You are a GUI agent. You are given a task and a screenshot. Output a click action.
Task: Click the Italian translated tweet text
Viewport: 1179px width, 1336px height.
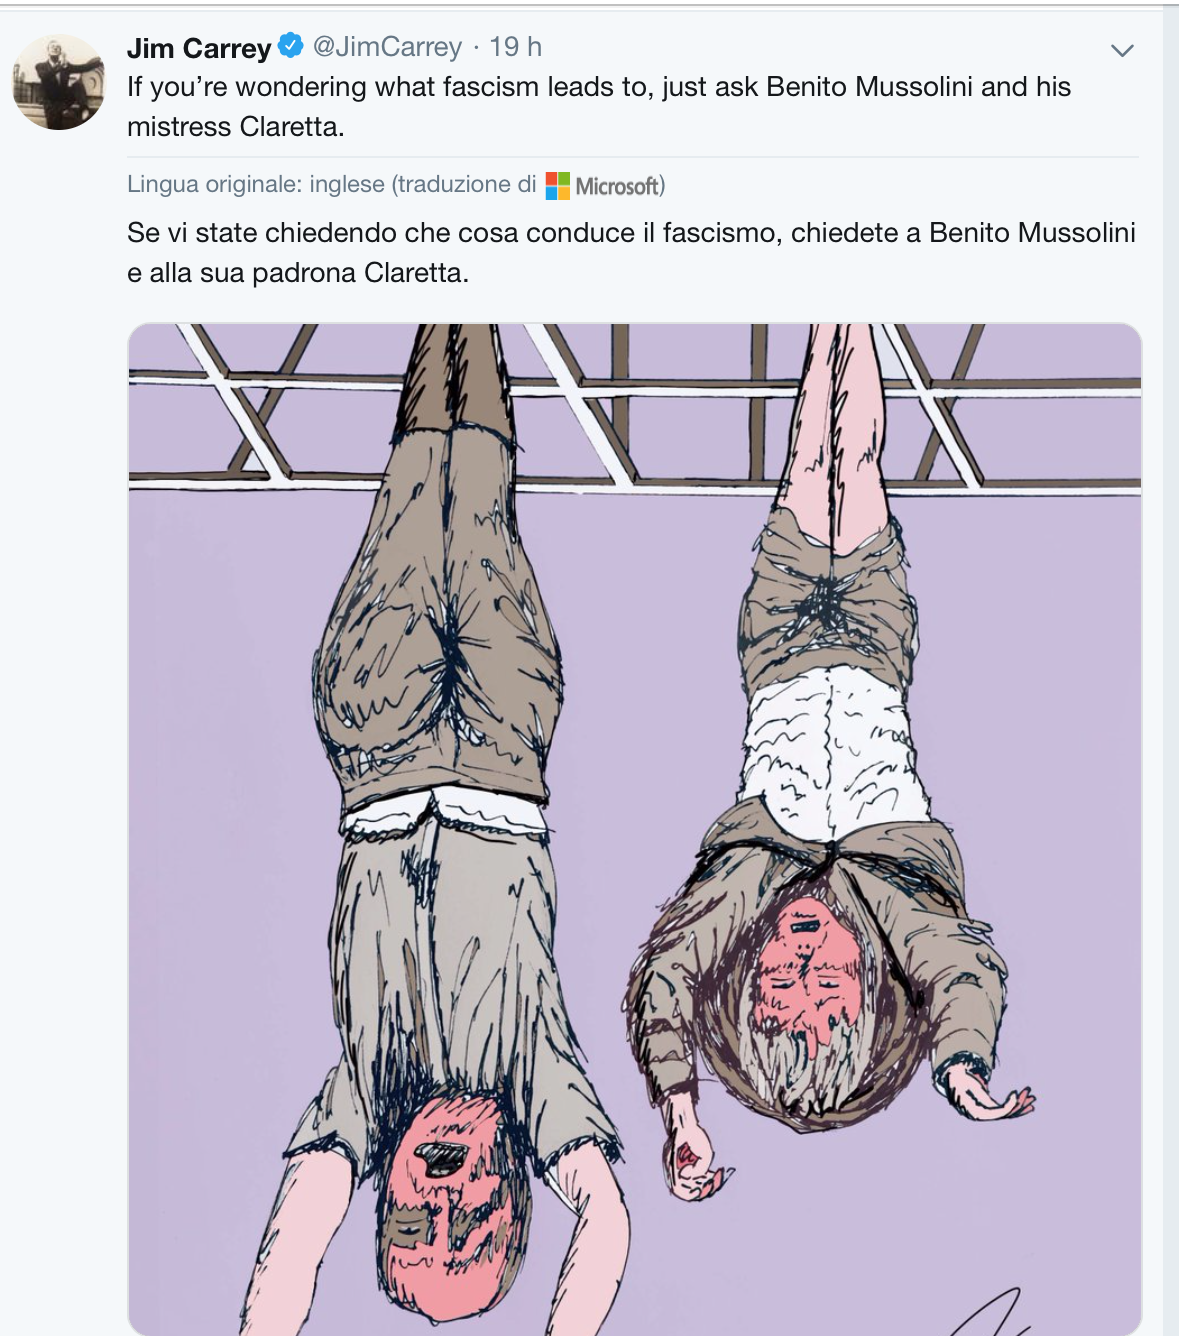click(x=631, y=253)
